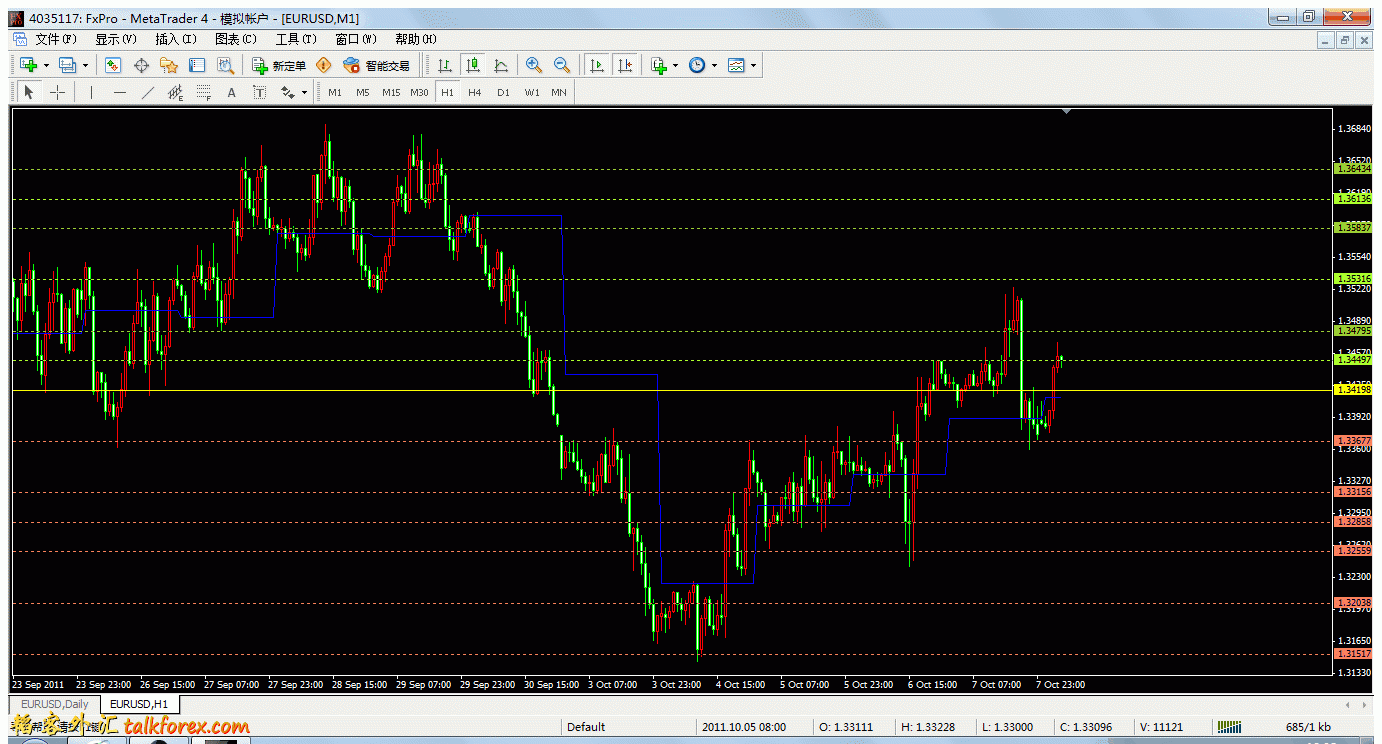Open the 帮助(H) menu
Screen dimensions: 1382x744
[416, 39]
